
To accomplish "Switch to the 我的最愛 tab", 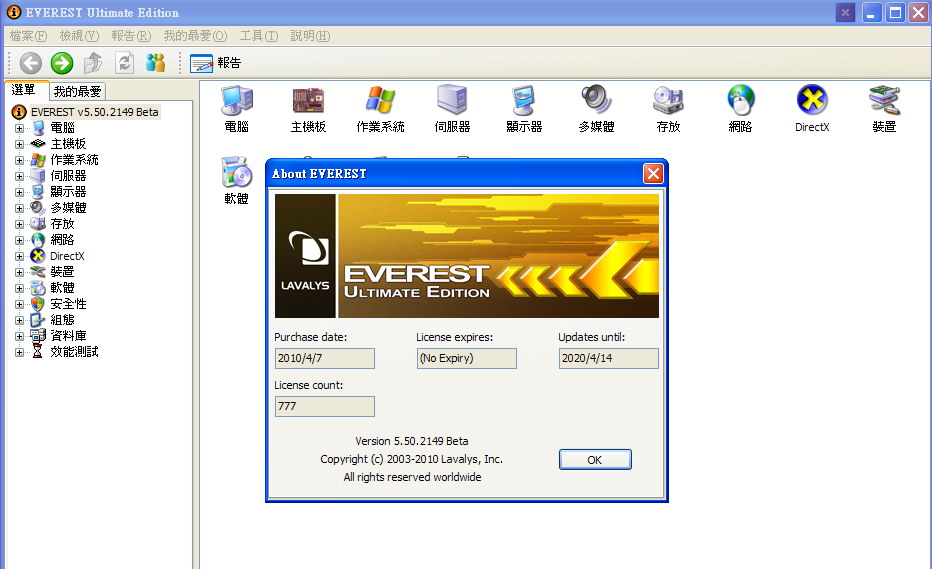I will coord(77,91).
